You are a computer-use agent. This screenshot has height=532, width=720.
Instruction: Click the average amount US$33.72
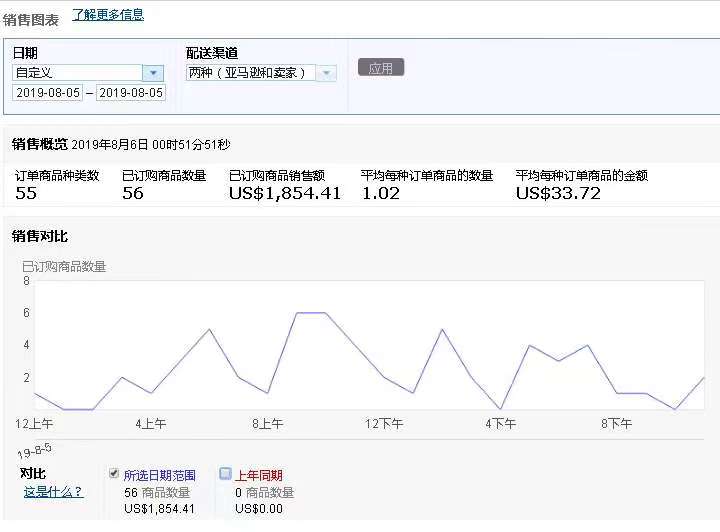pyautogui.click(x=558, y=193)
